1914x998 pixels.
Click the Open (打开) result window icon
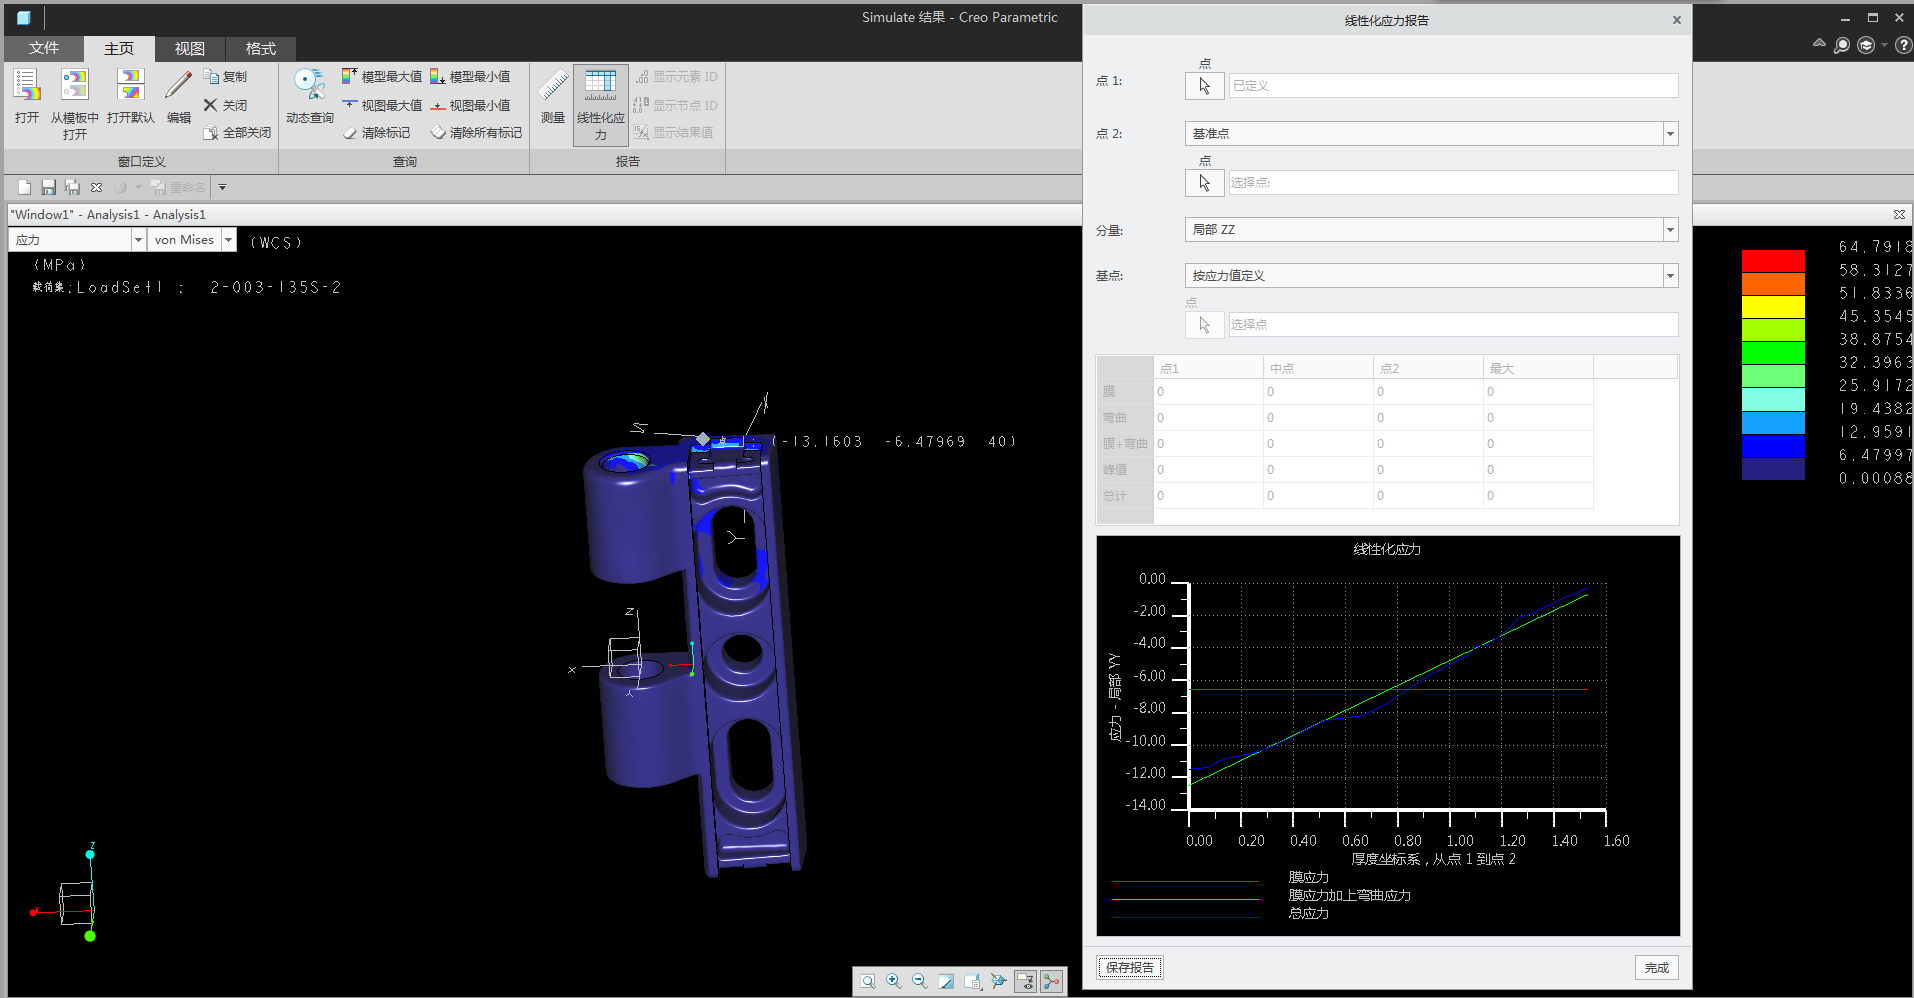27,96
